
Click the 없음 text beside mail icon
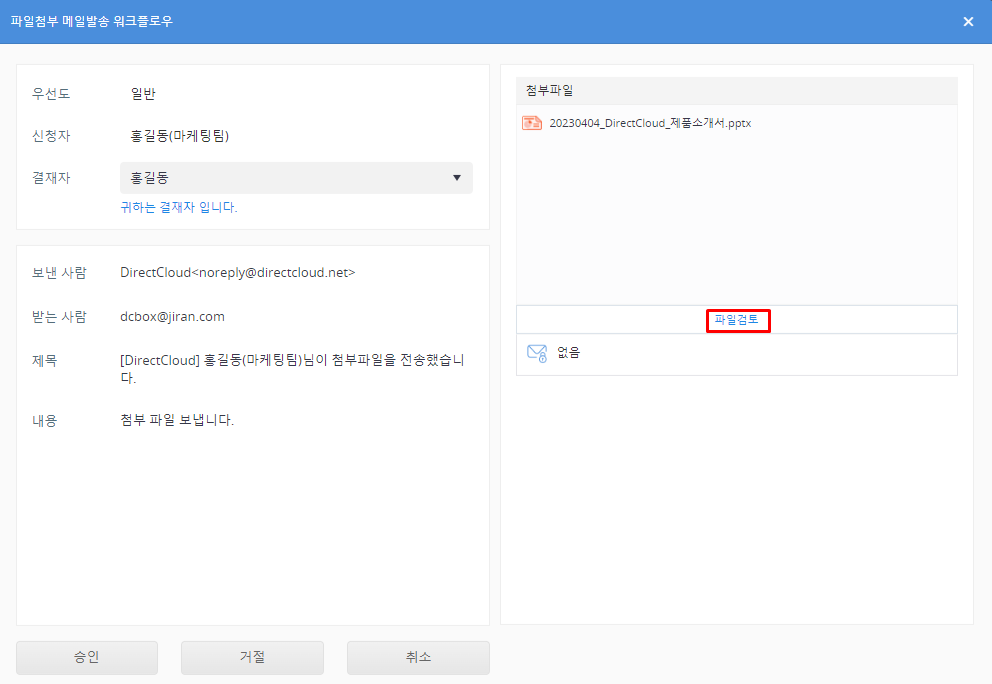[568, 352]
